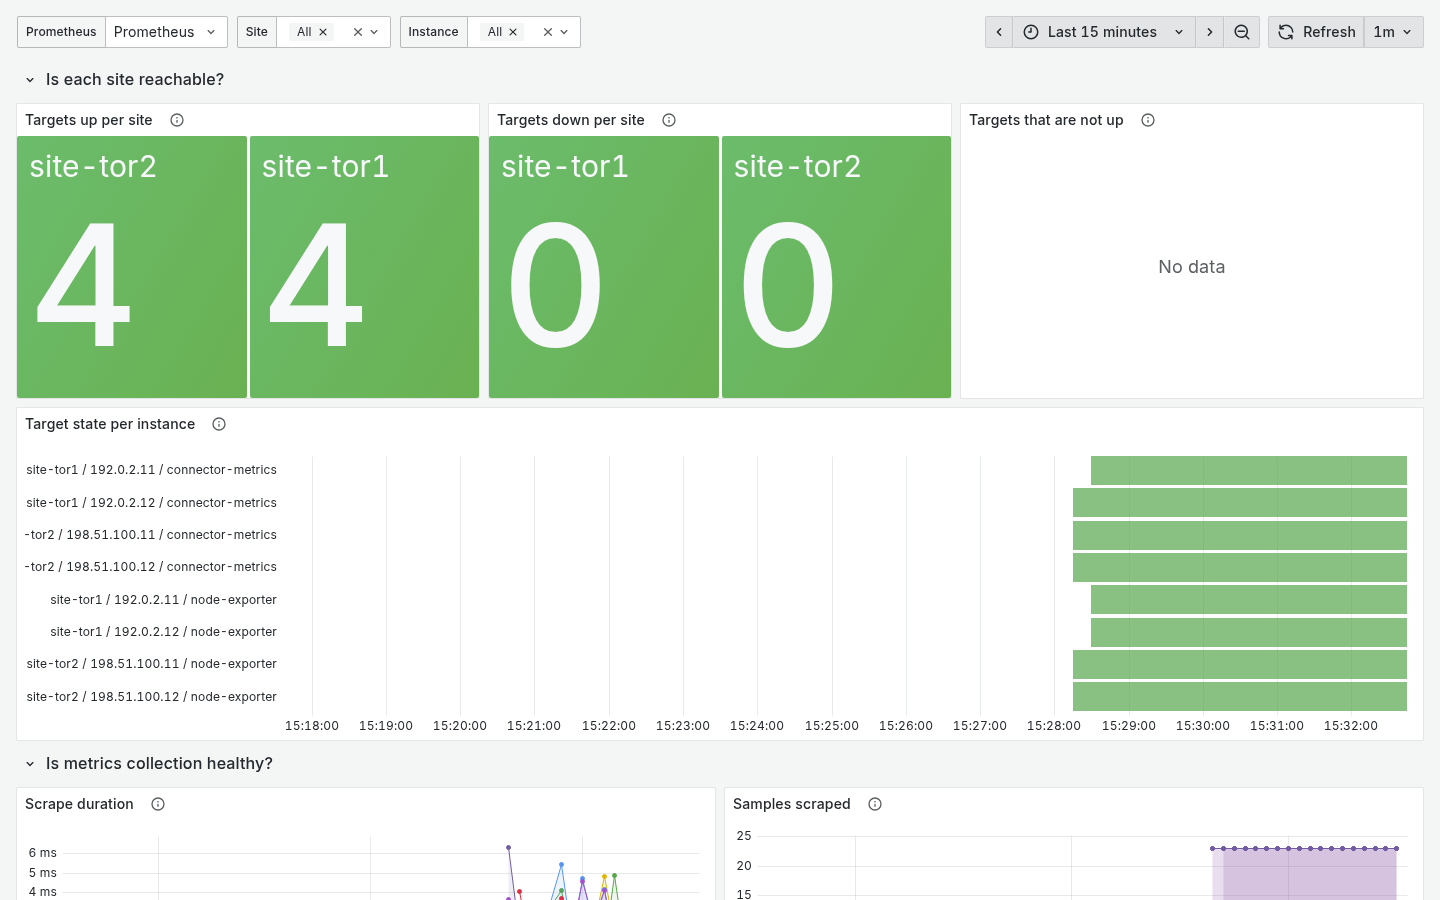Click the site-tor2 198.51.100.12 node-exporter state bar

coord(1240,696)
